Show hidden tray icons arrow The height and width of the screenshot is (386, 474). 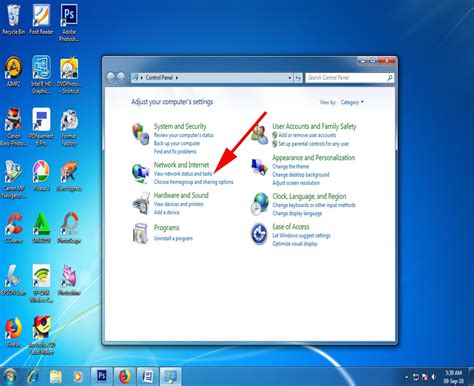[x=407, y=377]
